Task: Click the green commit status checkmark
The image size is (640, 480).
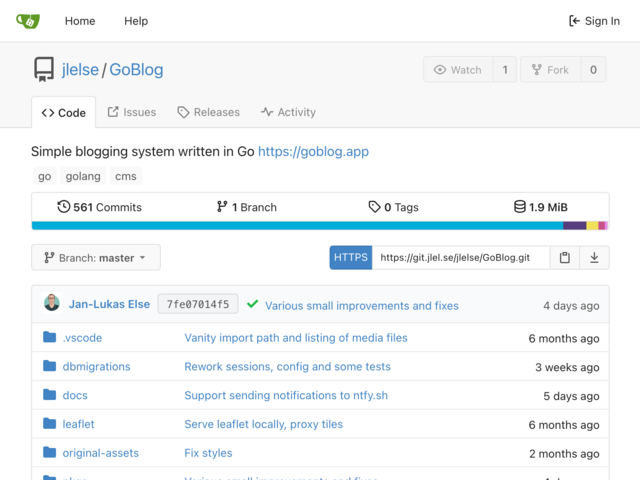Action: coord(253,304)
